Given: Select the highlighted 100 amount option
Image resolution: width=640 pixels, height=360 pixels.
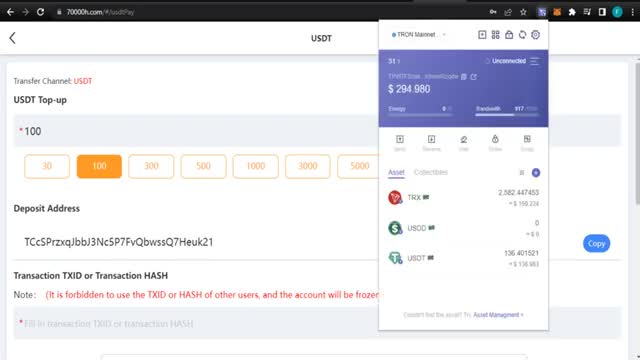Looking at the screenshot, I should (99, 166).
